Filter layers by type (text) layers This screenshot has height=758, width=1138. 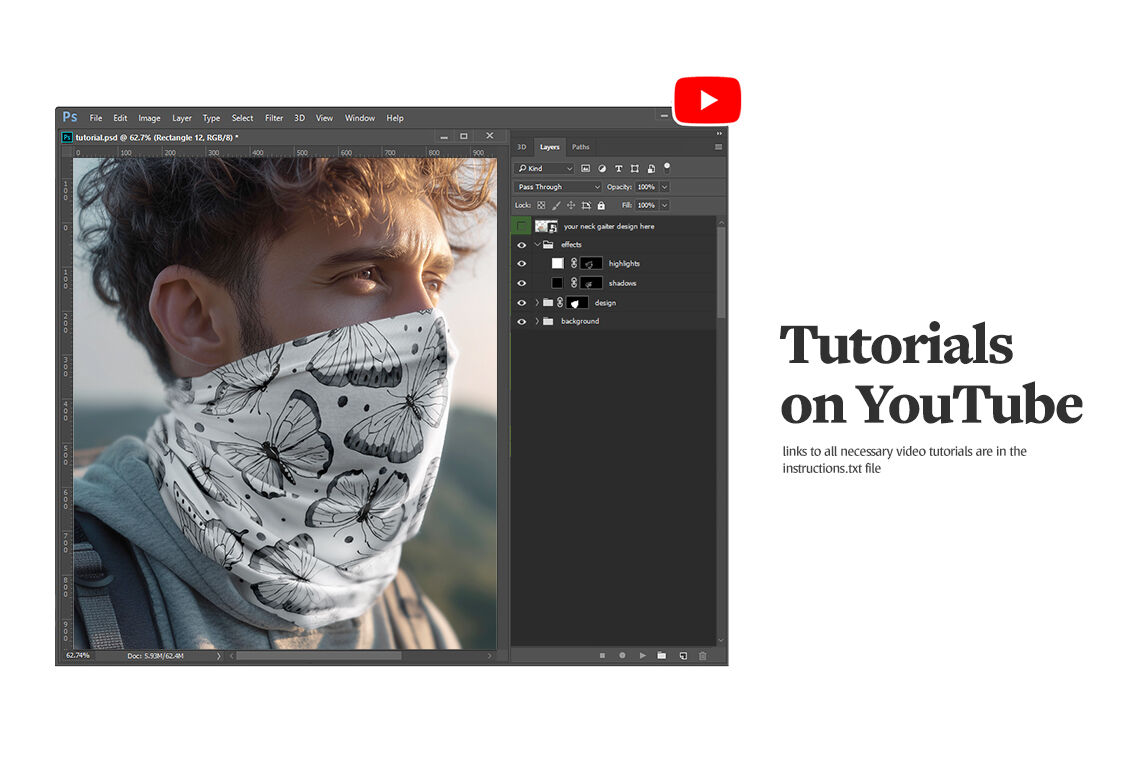tap(618, 168)
